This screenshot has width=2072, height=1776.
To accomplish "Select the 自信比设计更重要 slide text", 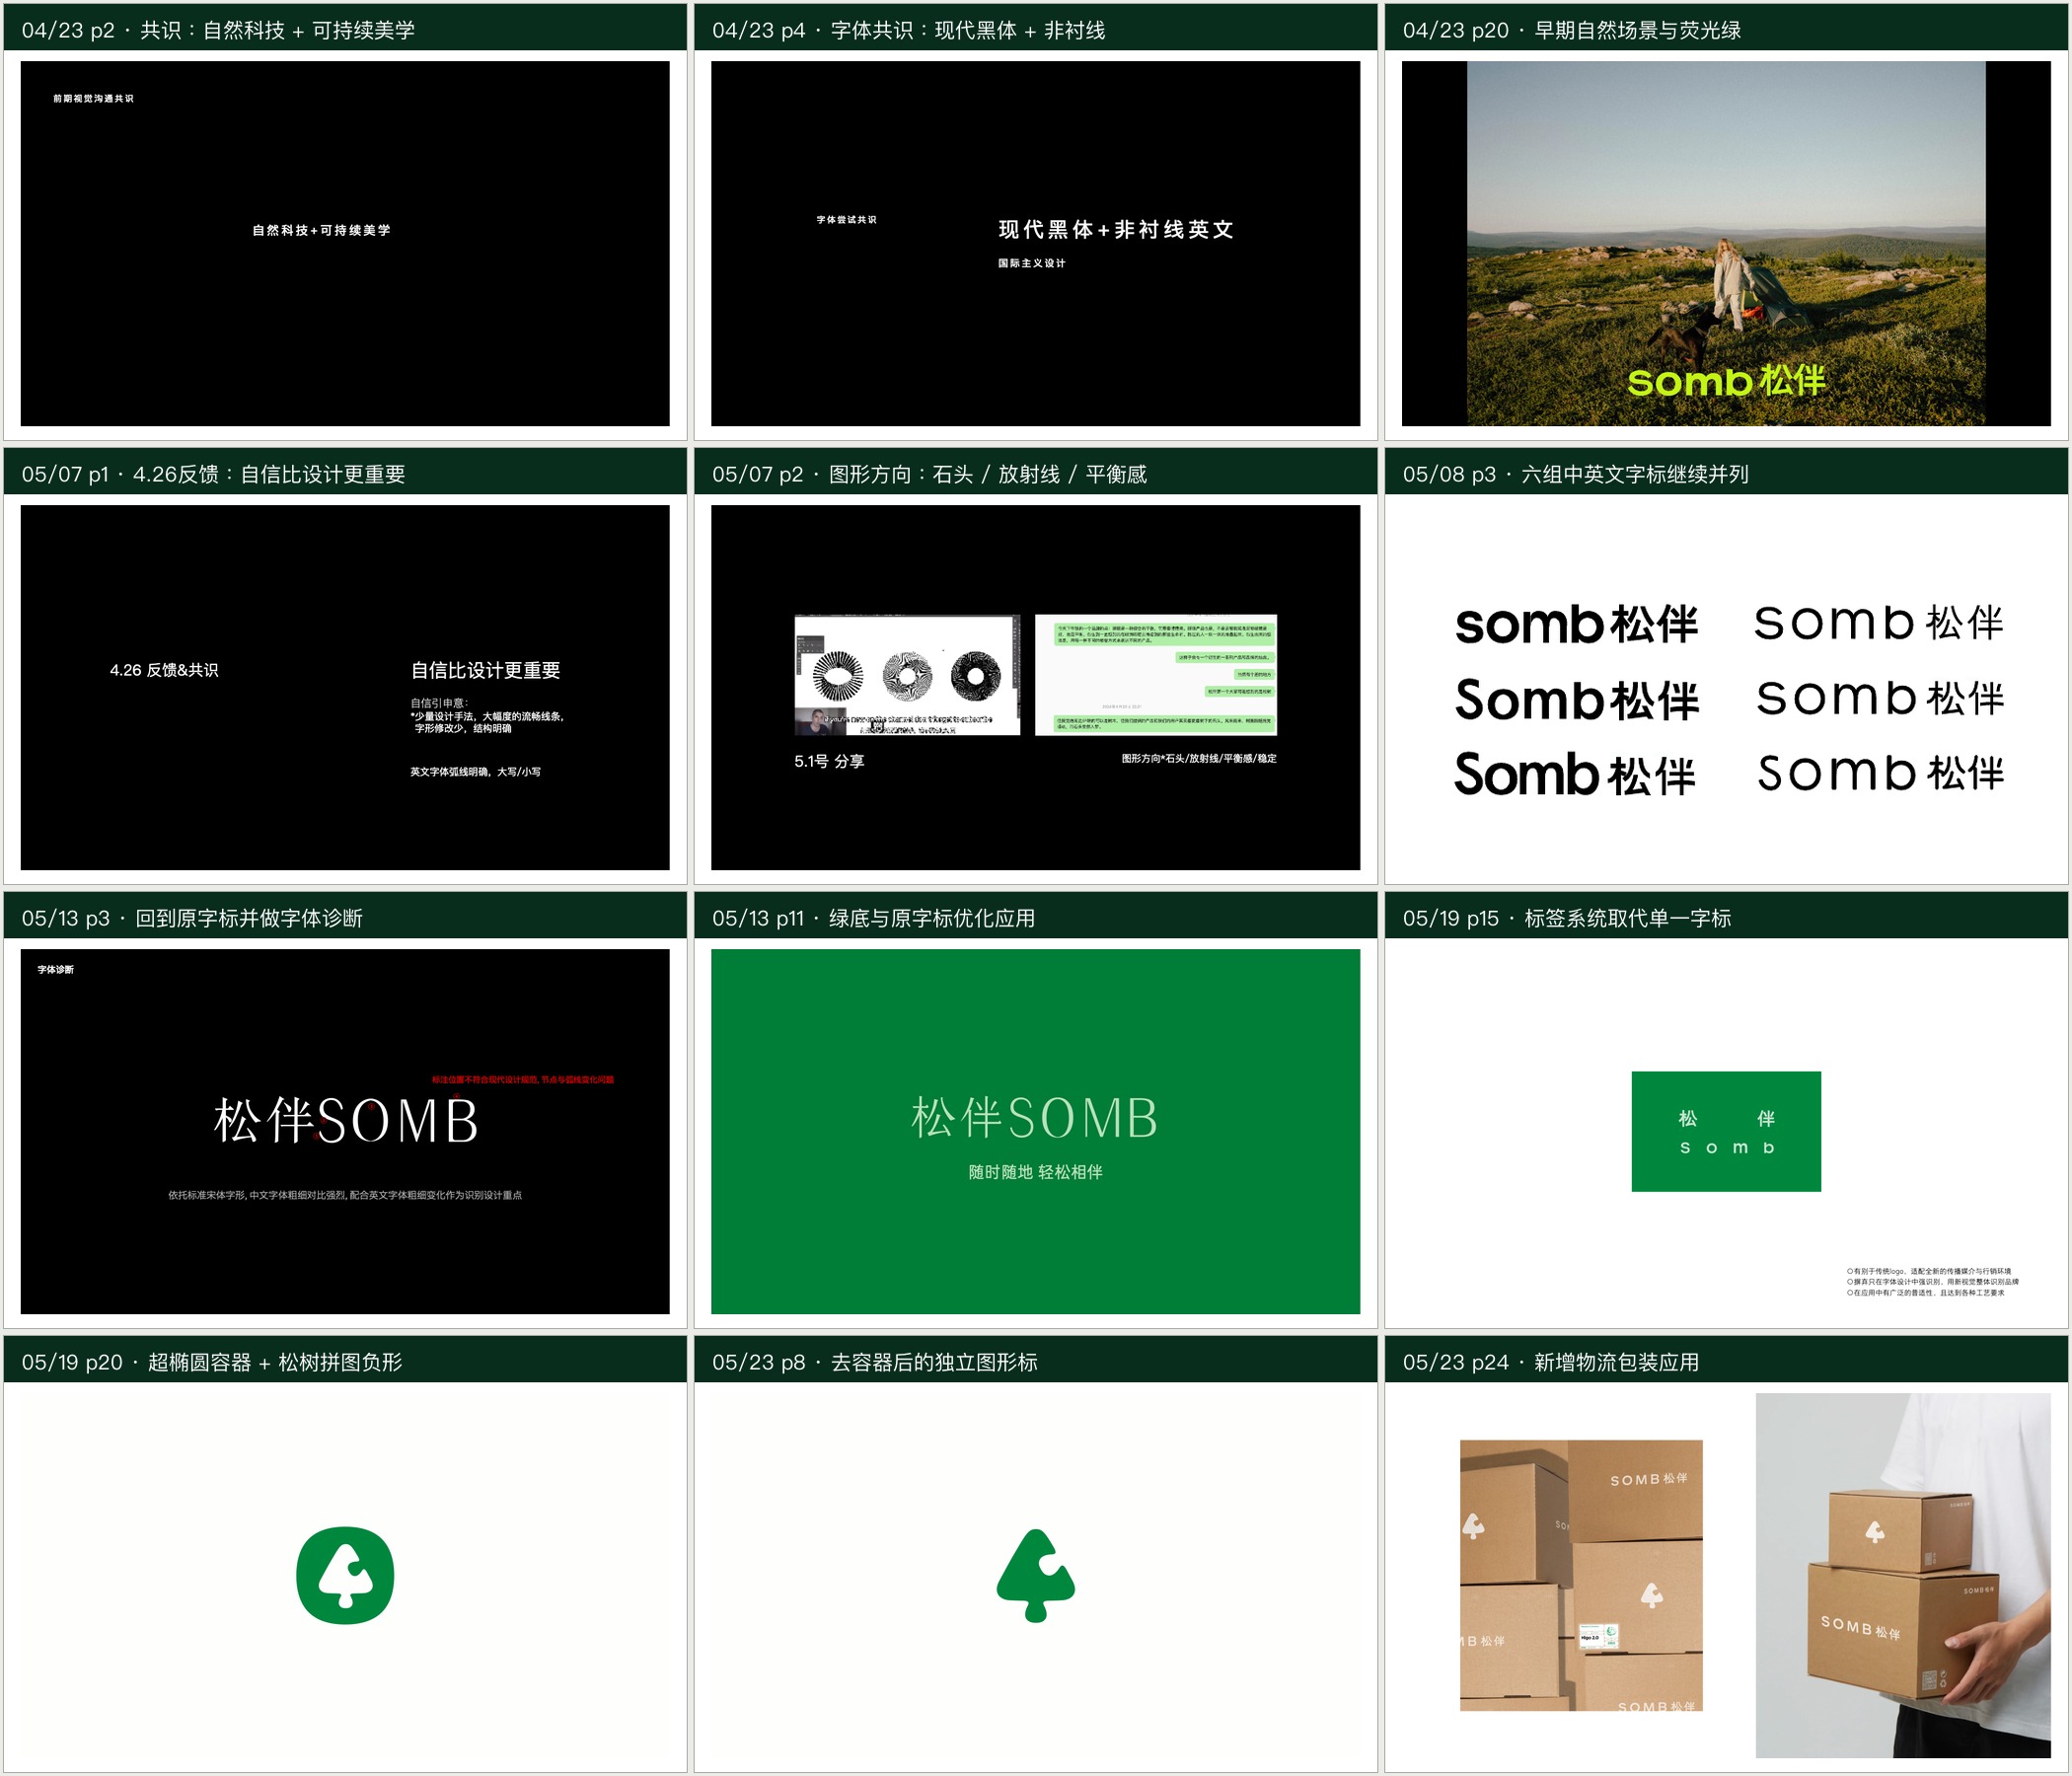I will 485,670.
